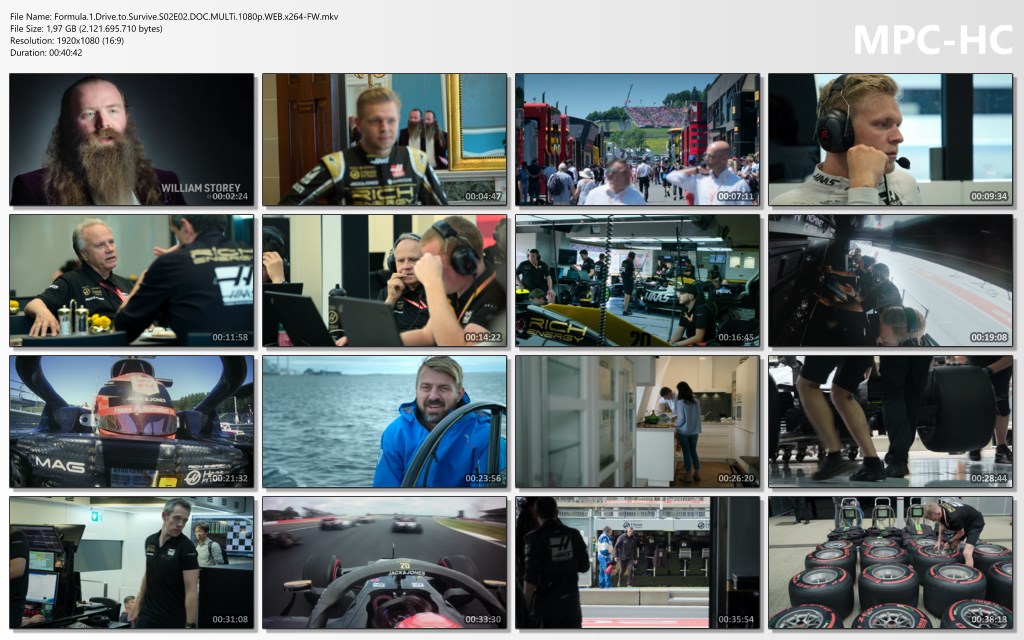Select the pit wall thumbnail at 00:19:08
Viewport: 1024px width, 640px height.
[x=890, y=280]
